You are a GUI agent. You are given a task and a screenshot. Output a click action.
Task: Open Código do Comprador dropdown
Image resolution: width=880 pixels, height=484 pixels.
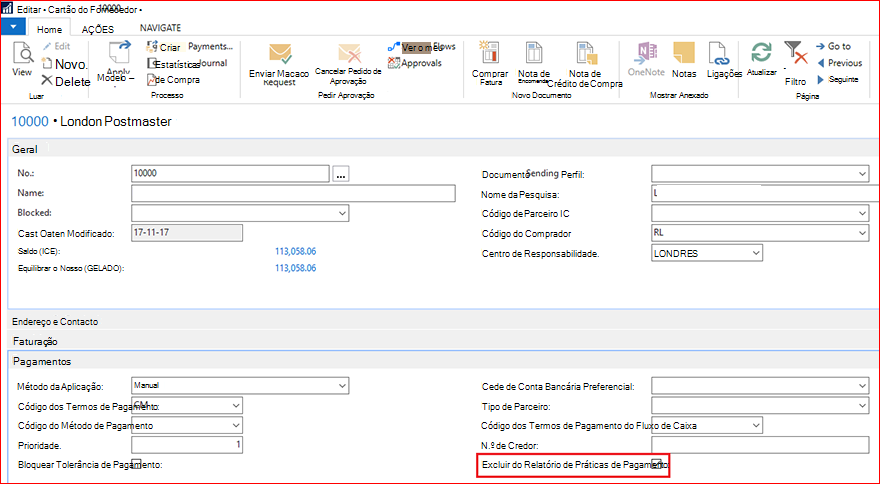(x=862, y=233)
